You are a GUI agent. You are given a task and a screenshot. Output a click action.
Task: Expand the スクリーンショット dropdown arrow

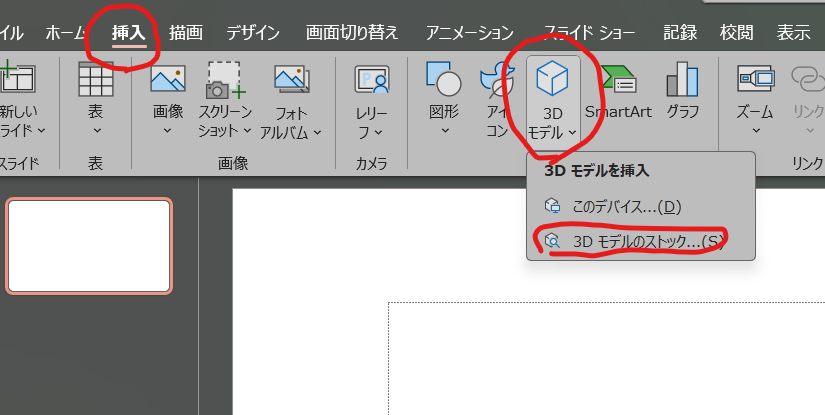(x=247, y=130)
